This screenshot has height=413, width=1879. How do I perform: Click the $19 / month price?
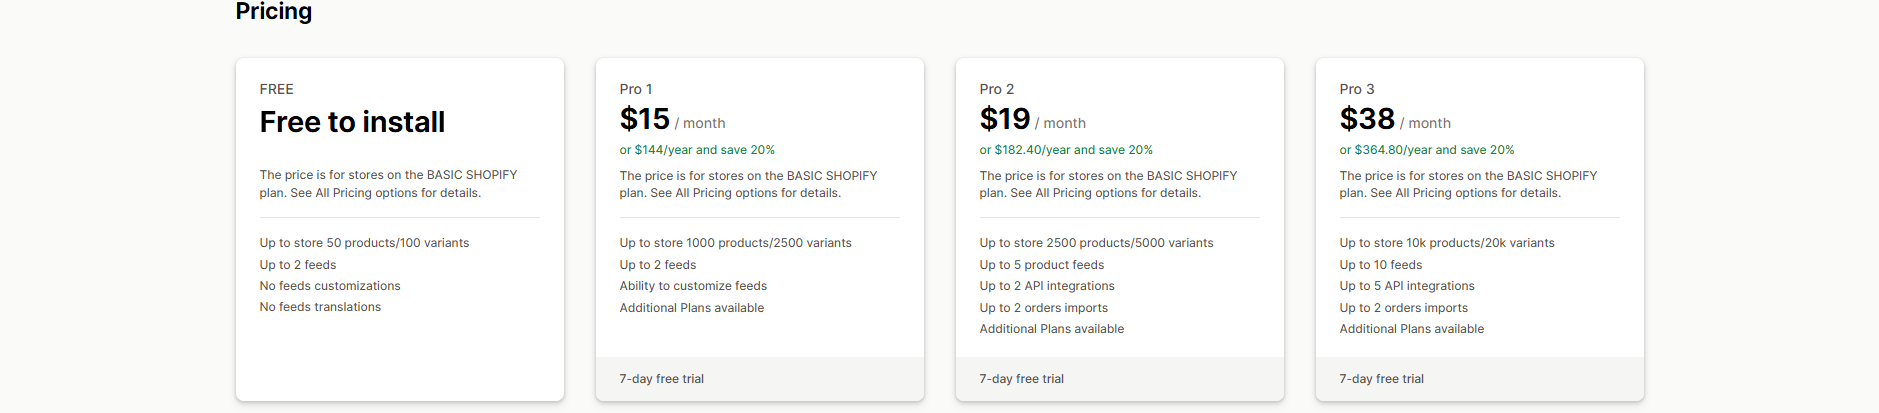(x=1032, y=120)
